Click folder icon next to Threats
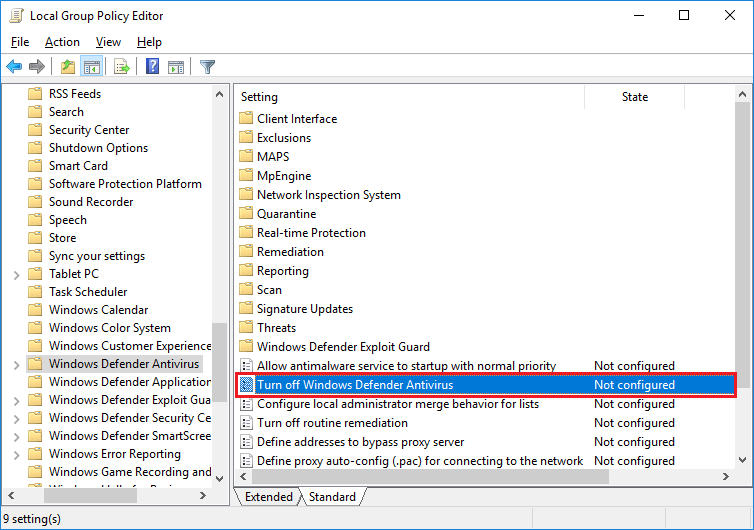Image resolution: width=754 pixels, height=530 pixels. [246, 327]
